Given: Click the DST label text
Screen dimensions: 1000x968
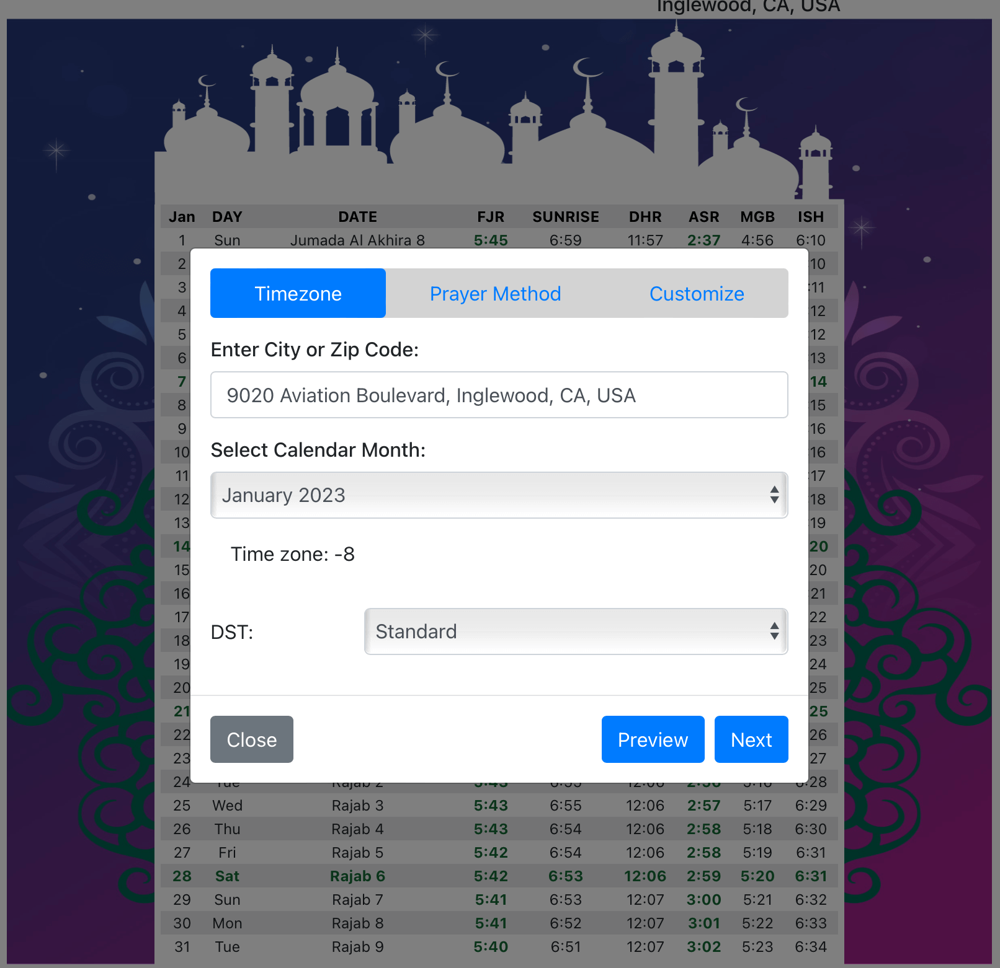Looking at the screenshot, I should coord(232,632).
